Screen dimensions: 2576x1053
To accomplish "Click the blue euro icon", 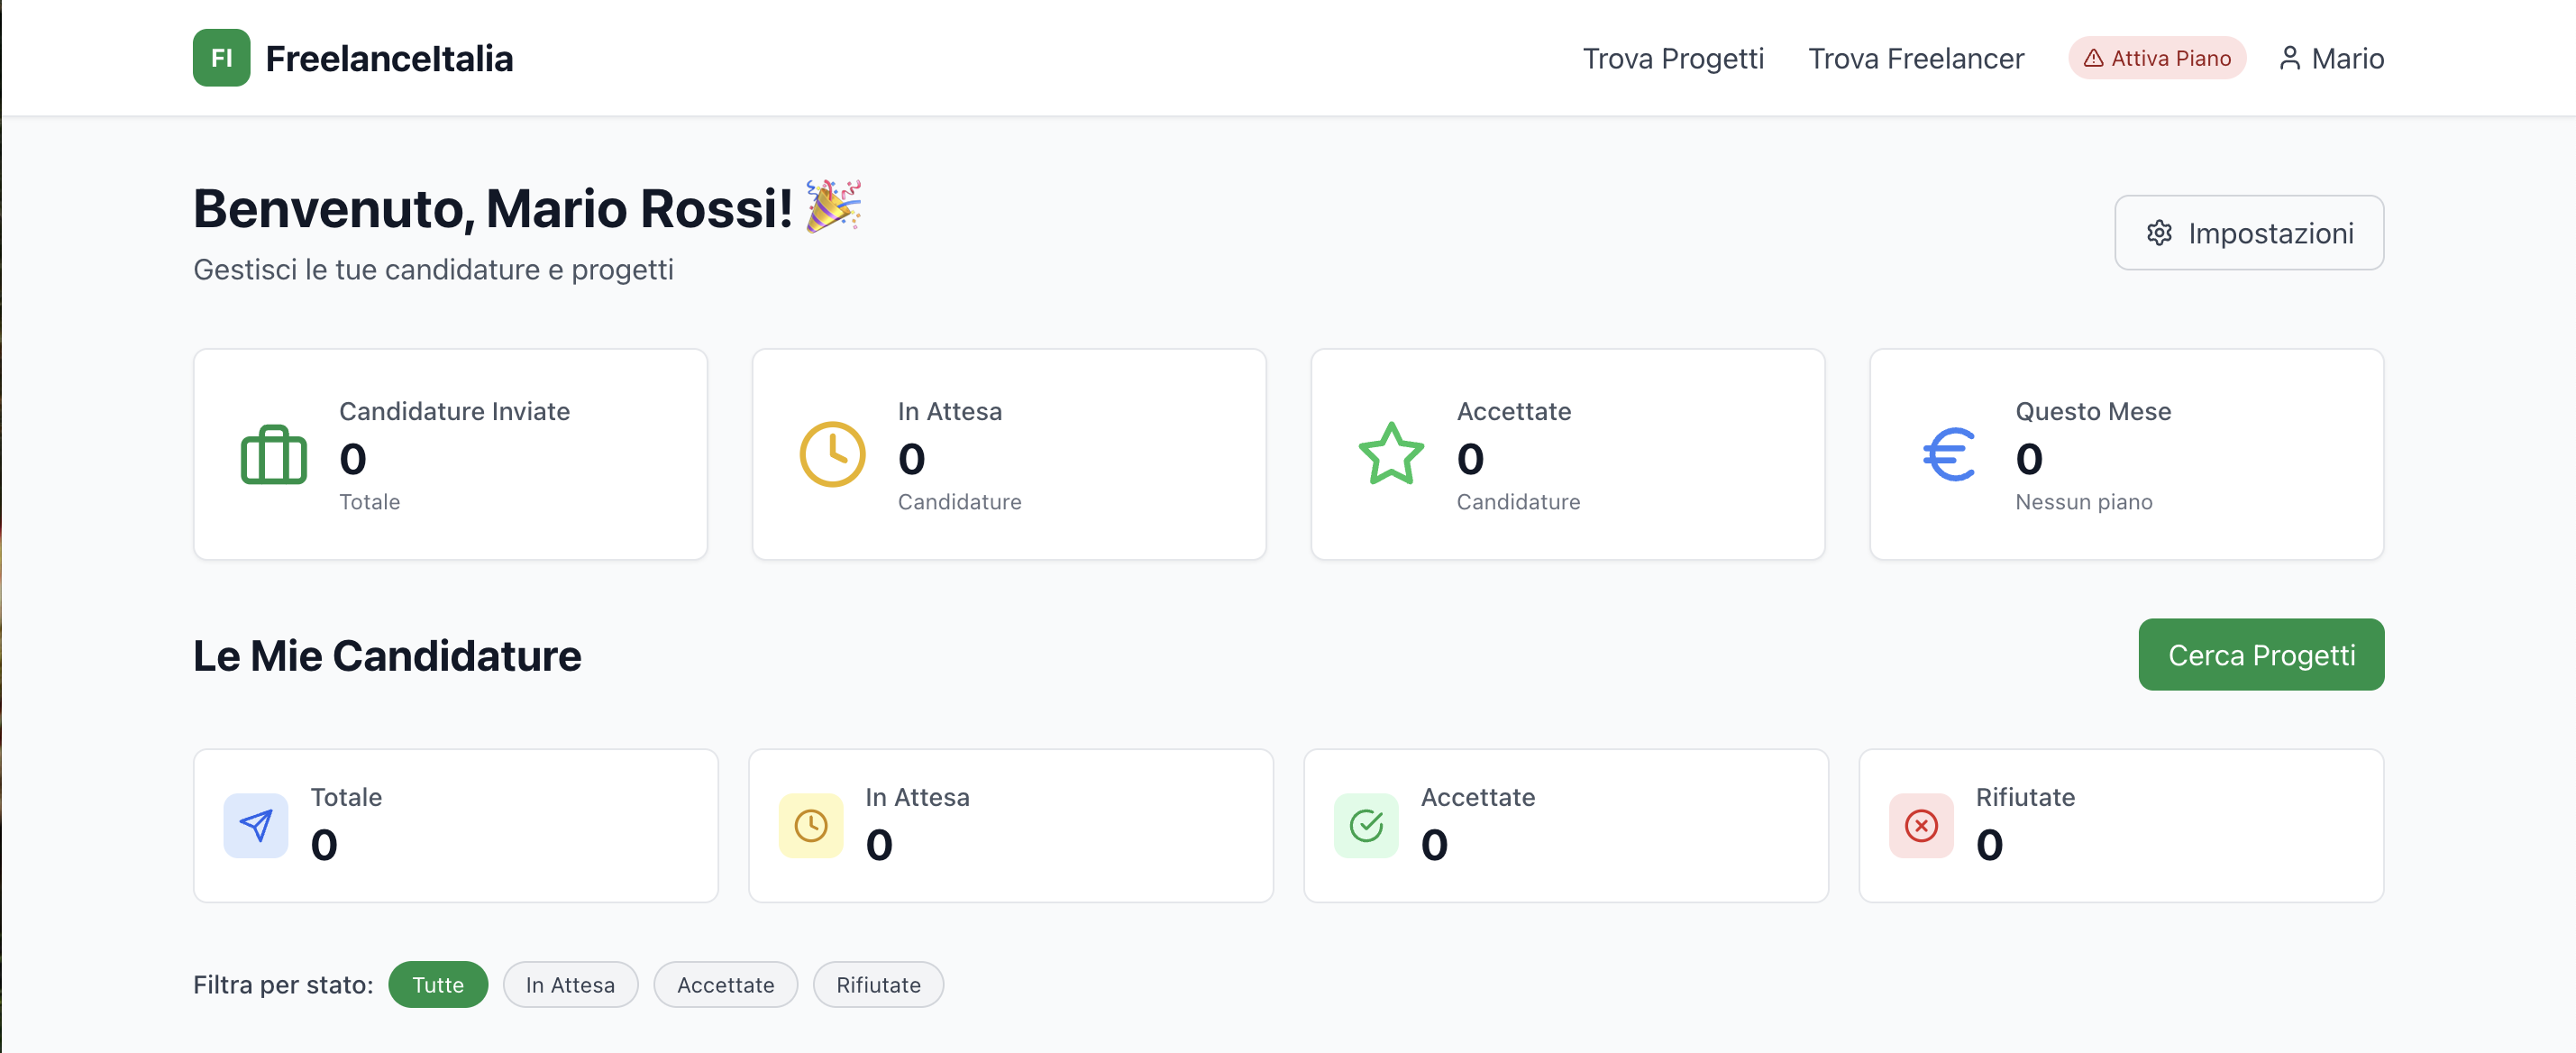I will [1949, 455].
